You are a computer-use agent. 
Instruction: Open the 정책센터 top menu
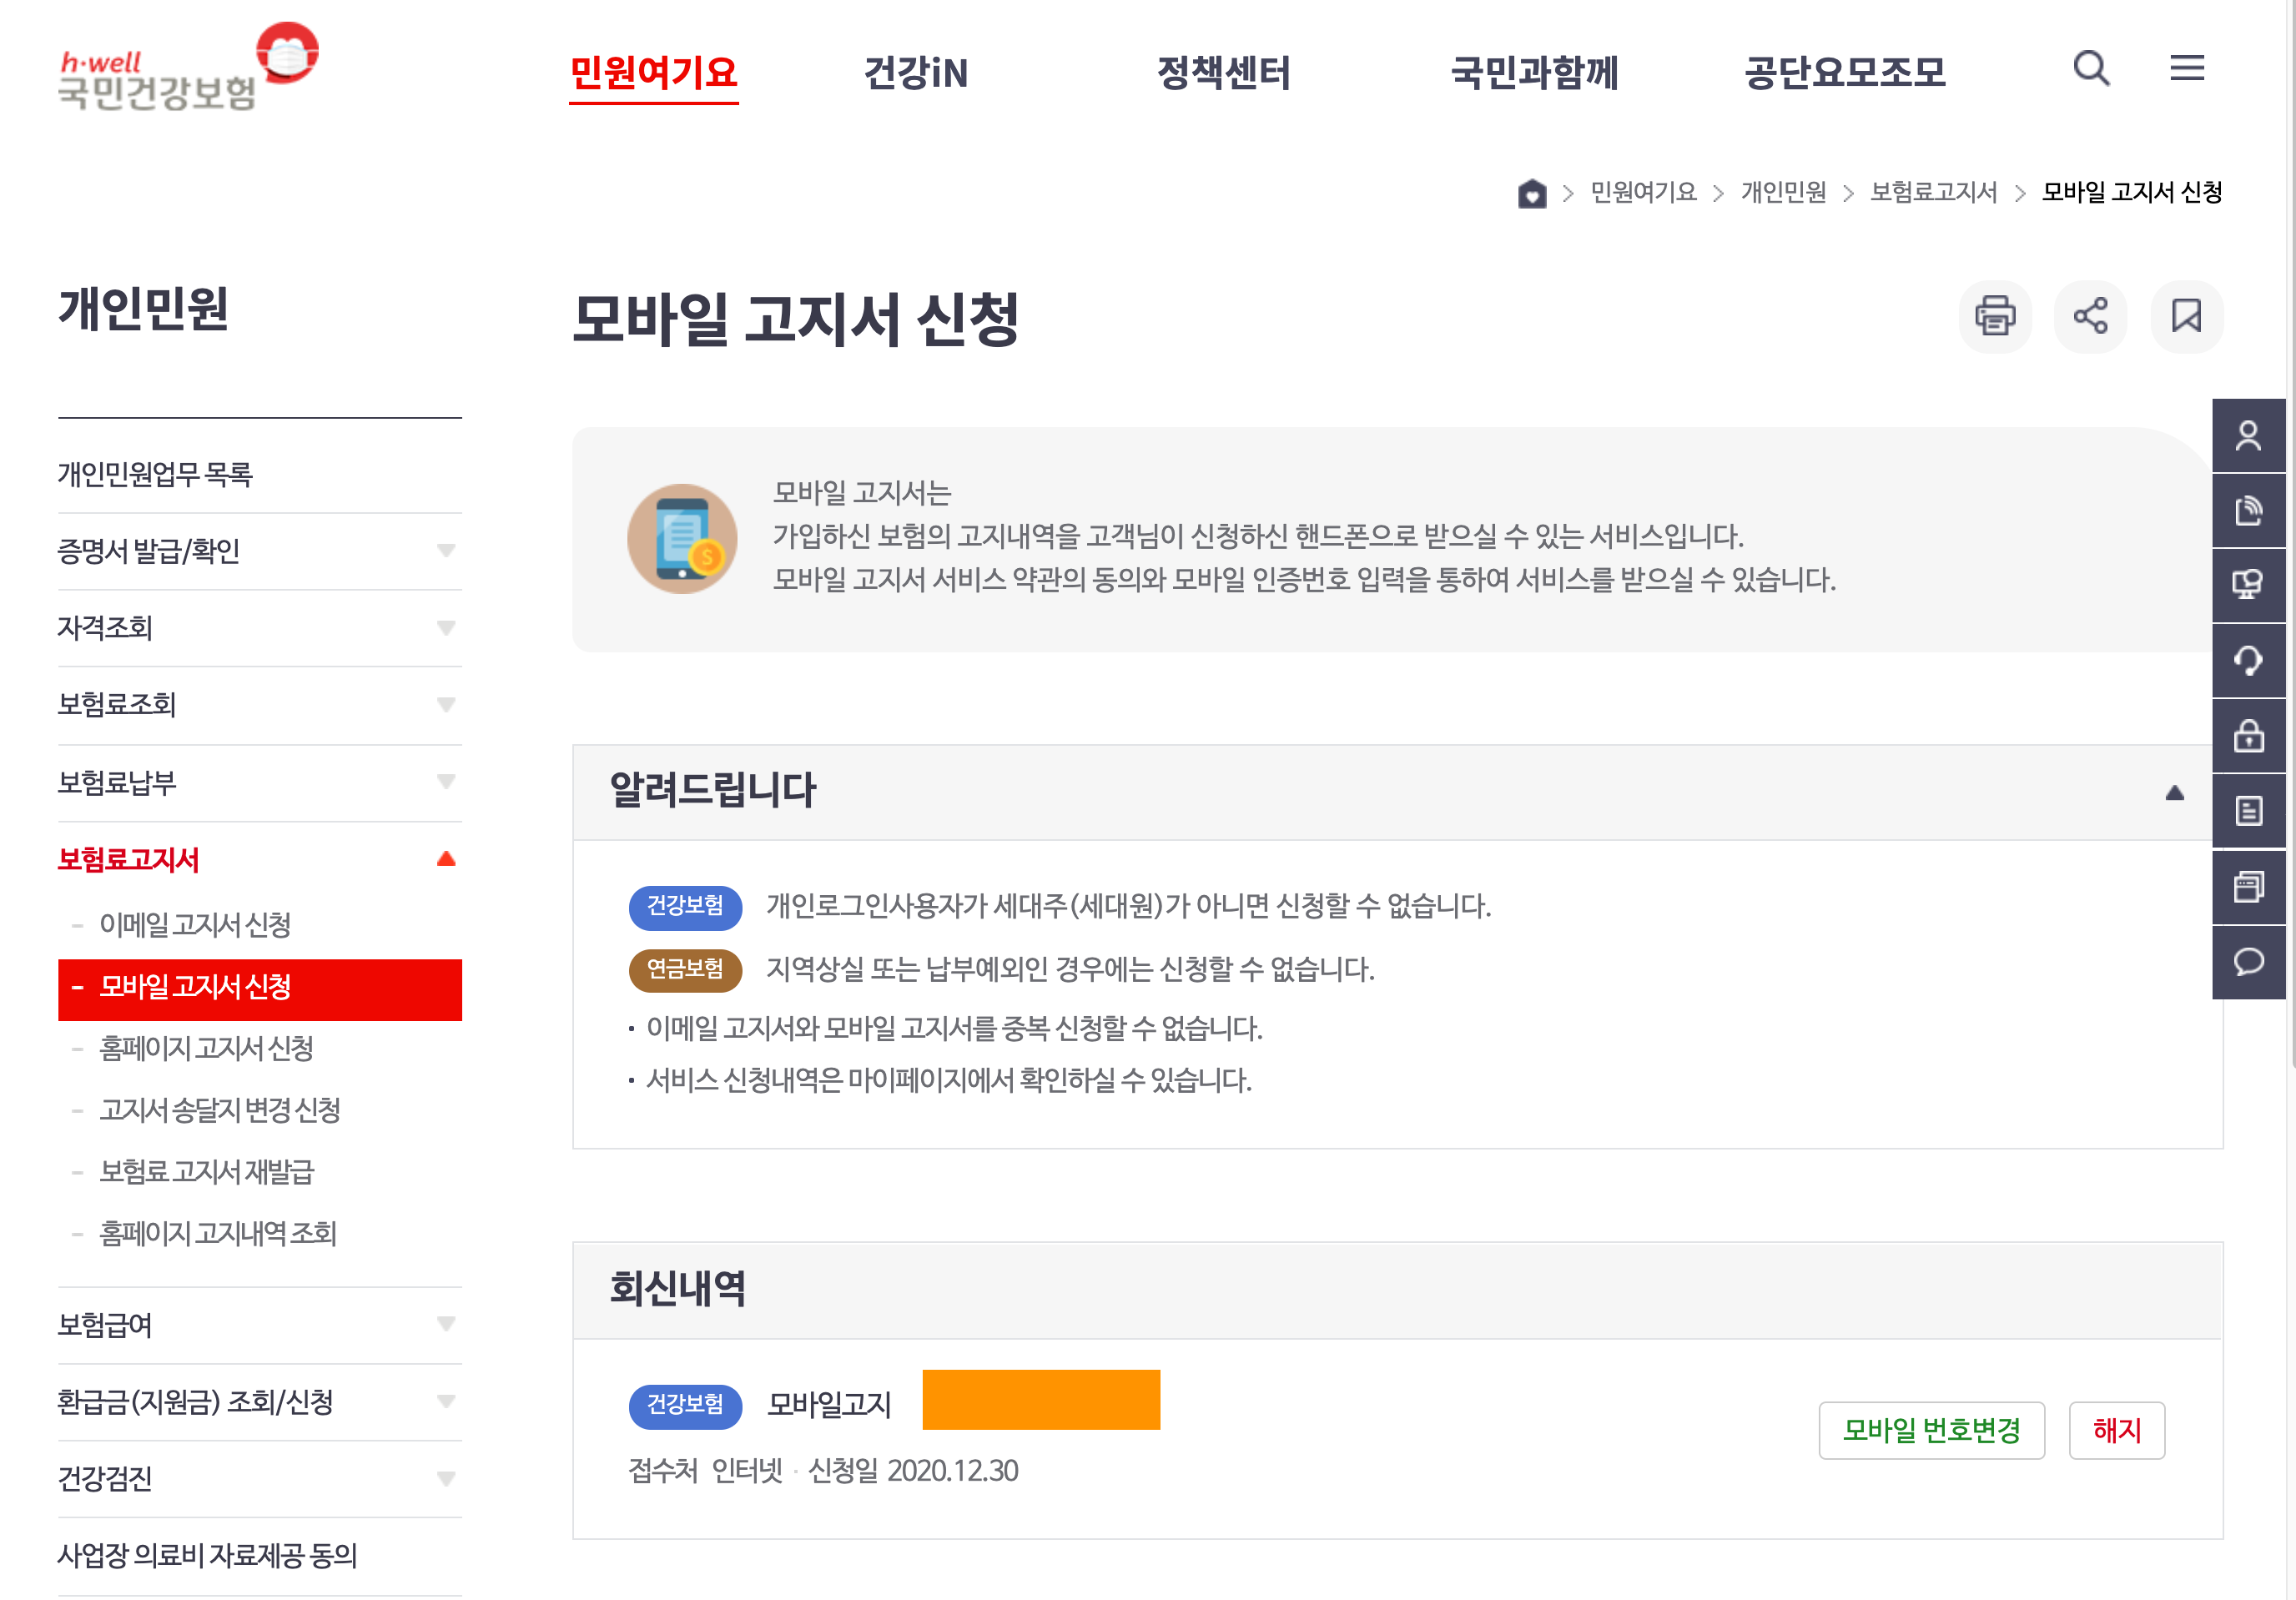[x=1223, y=73]
